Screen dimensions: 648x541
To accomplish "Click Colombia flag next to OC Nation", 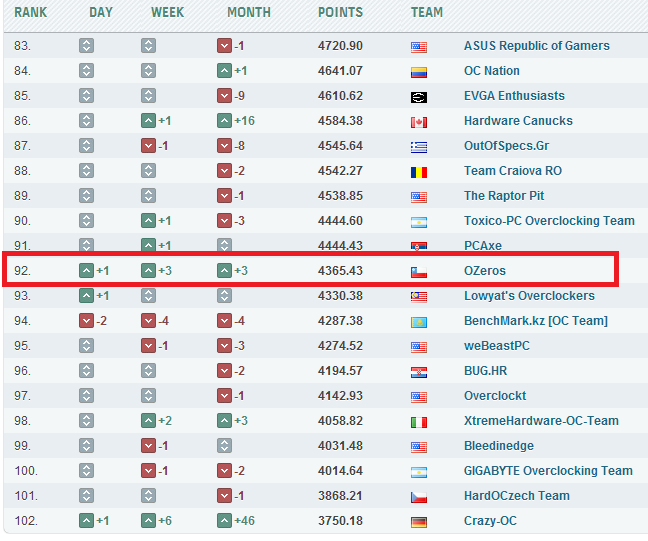I will (419, 72).
